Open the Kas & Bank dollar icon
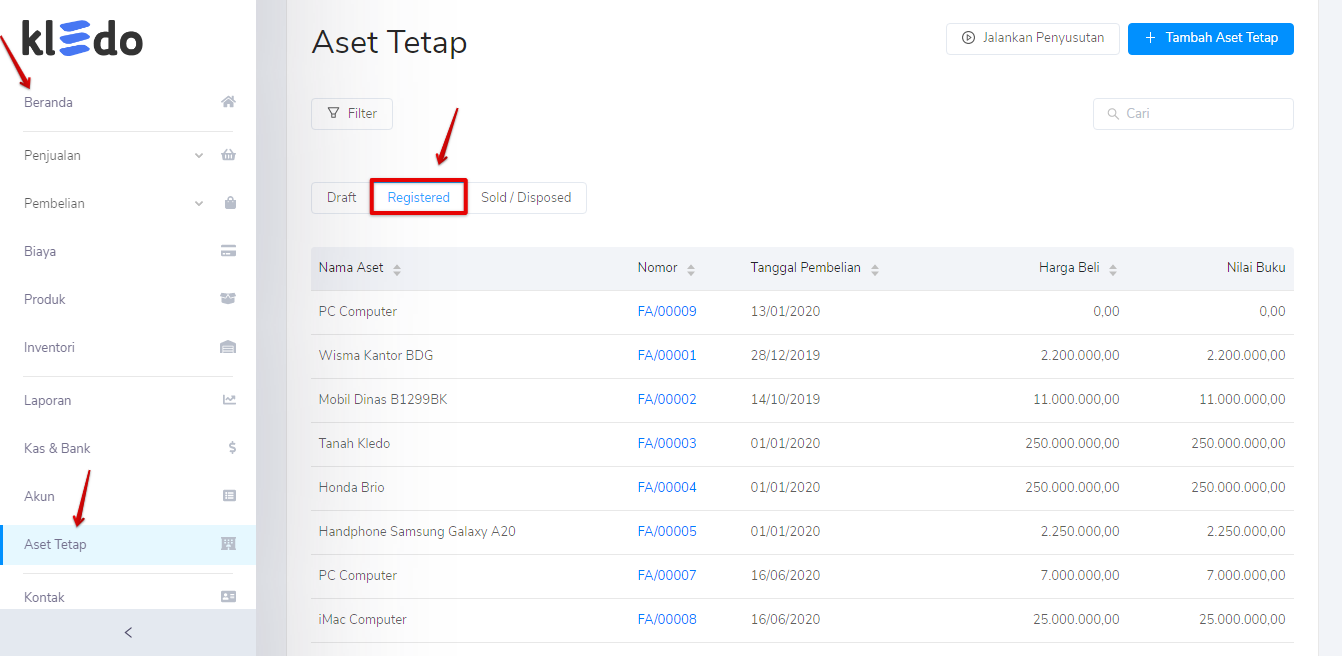The width and height of the screenshot is (1342, 656). coord(228,447)
